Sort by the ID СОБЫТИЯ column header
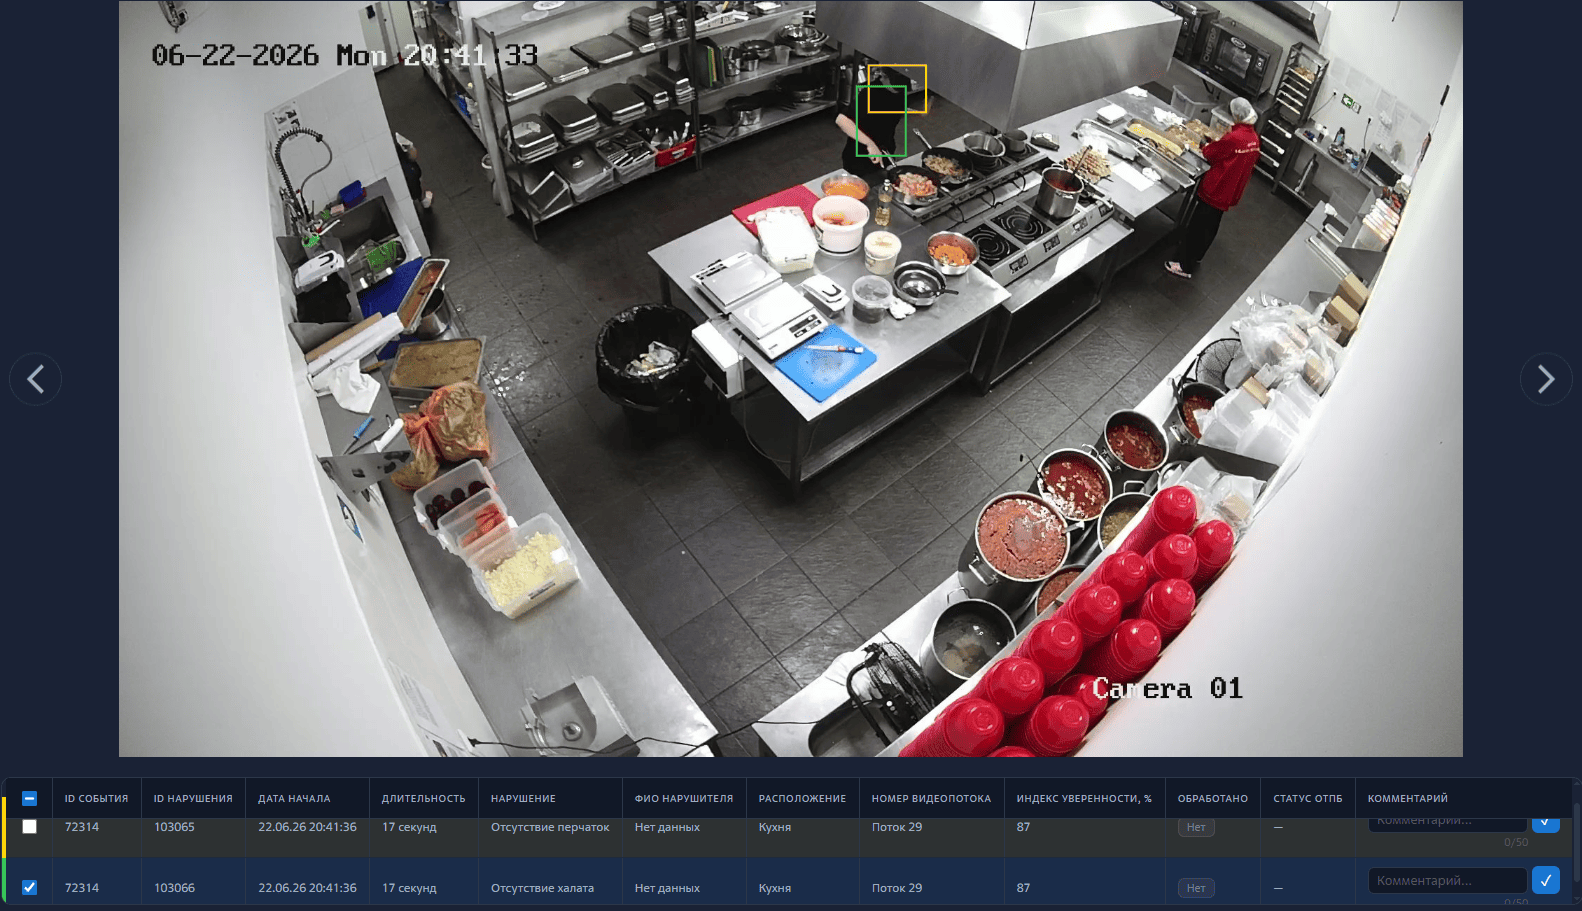 pyautogui.click(x=96, y=799)
